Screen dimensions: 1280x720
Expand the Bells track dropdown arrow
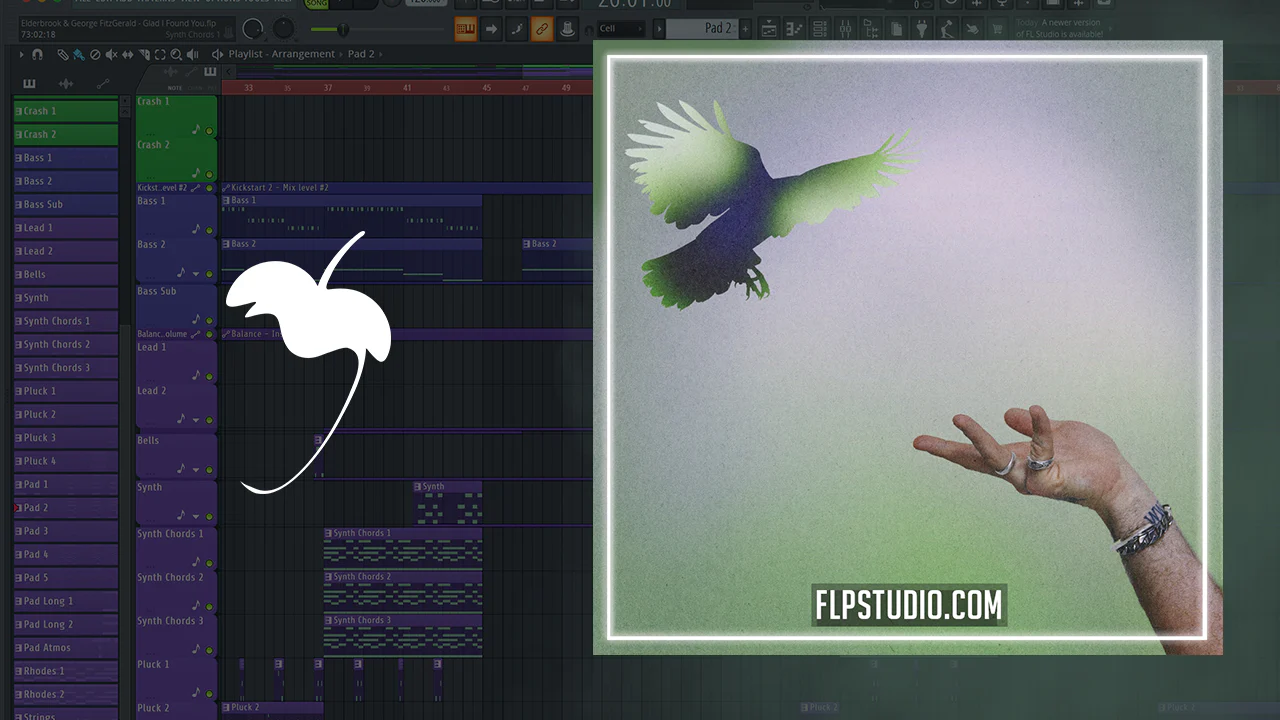[x=196, y=469]
